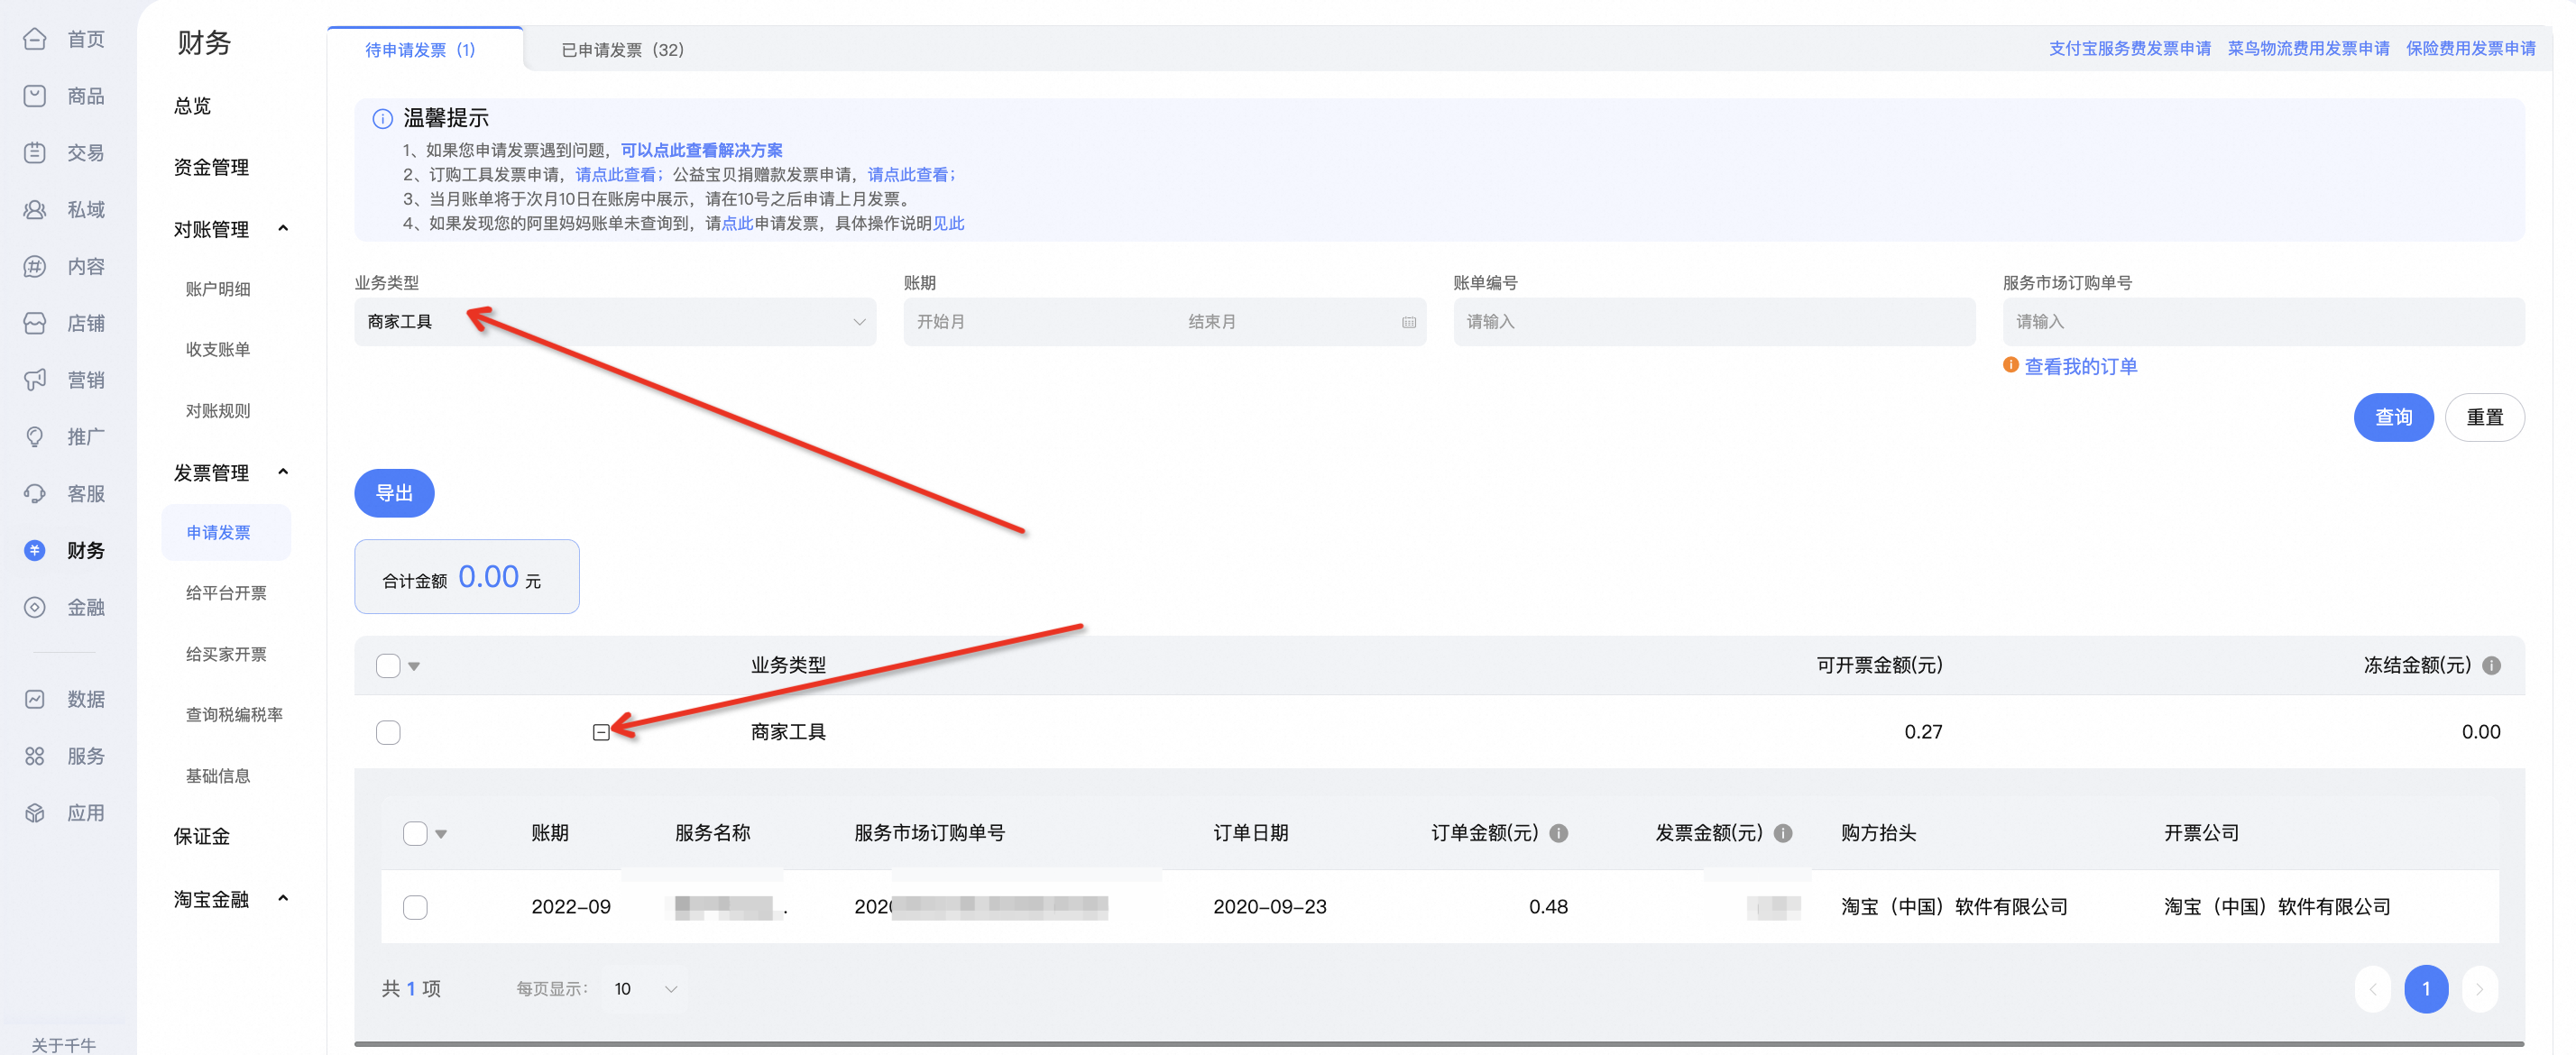Open the 业务类型 商家工具 dropdown
The image size is (2576, 1055).
click(615, 322)
